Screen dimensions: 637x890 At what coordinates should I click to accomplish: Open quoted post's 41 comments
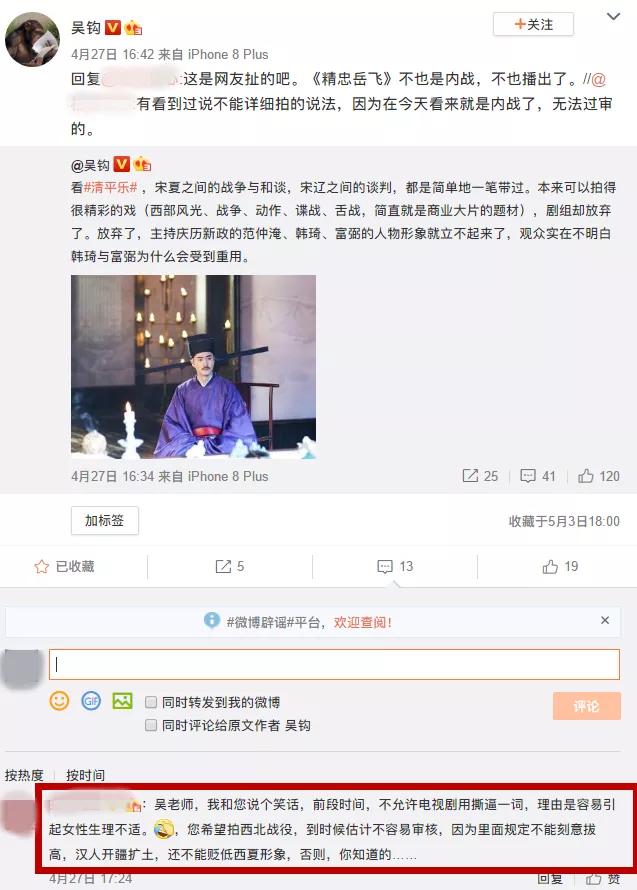538,476
